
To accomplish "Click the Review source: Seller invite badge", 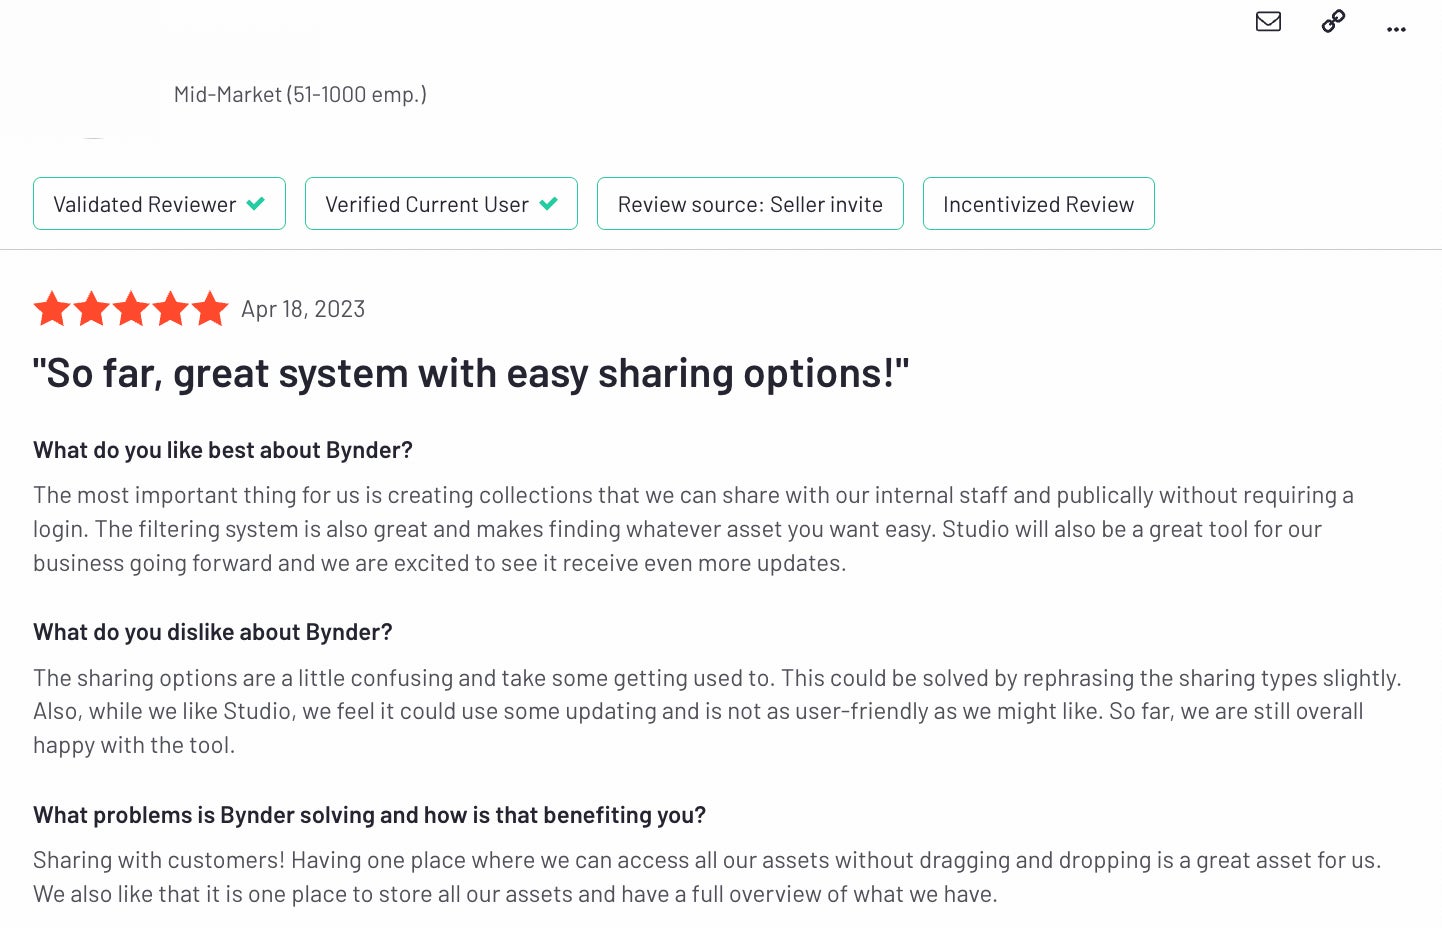I will [750, 204].
